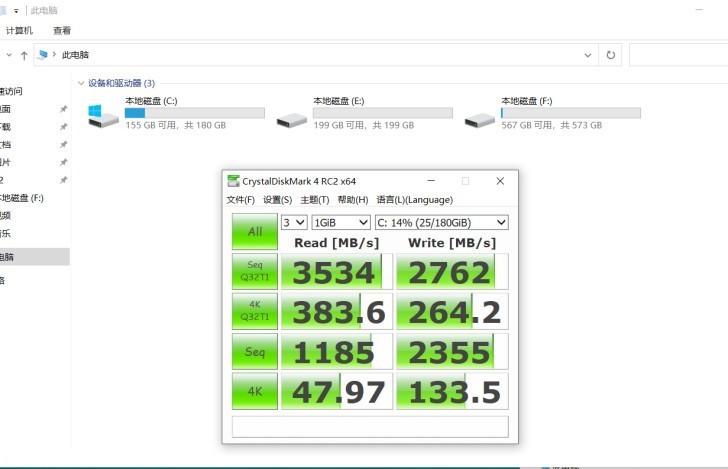Open the target drive dropdown C: 14%
This screenshot has width=728, height=469.
click(442, 222)
